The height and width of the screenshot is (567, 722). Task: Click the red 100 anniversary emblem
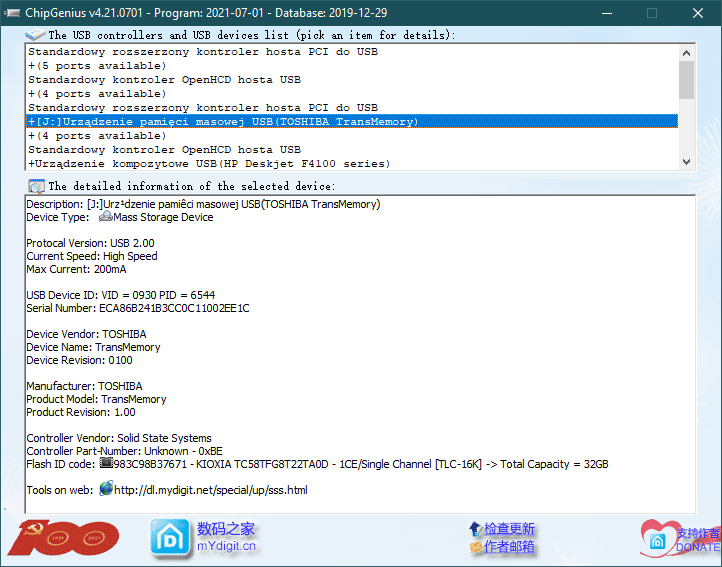click(x=63, y=538)
